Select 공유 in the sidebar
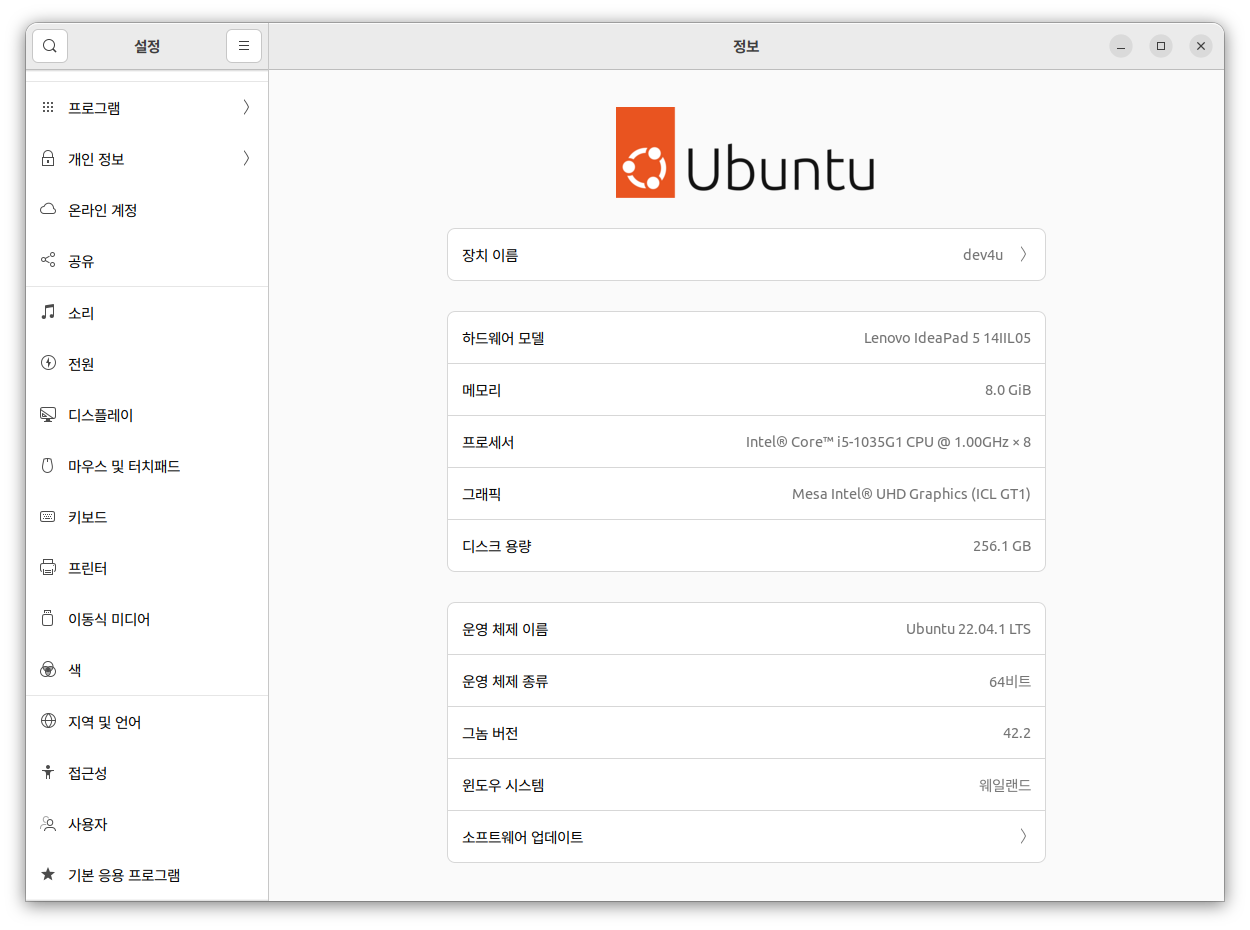 147,261
